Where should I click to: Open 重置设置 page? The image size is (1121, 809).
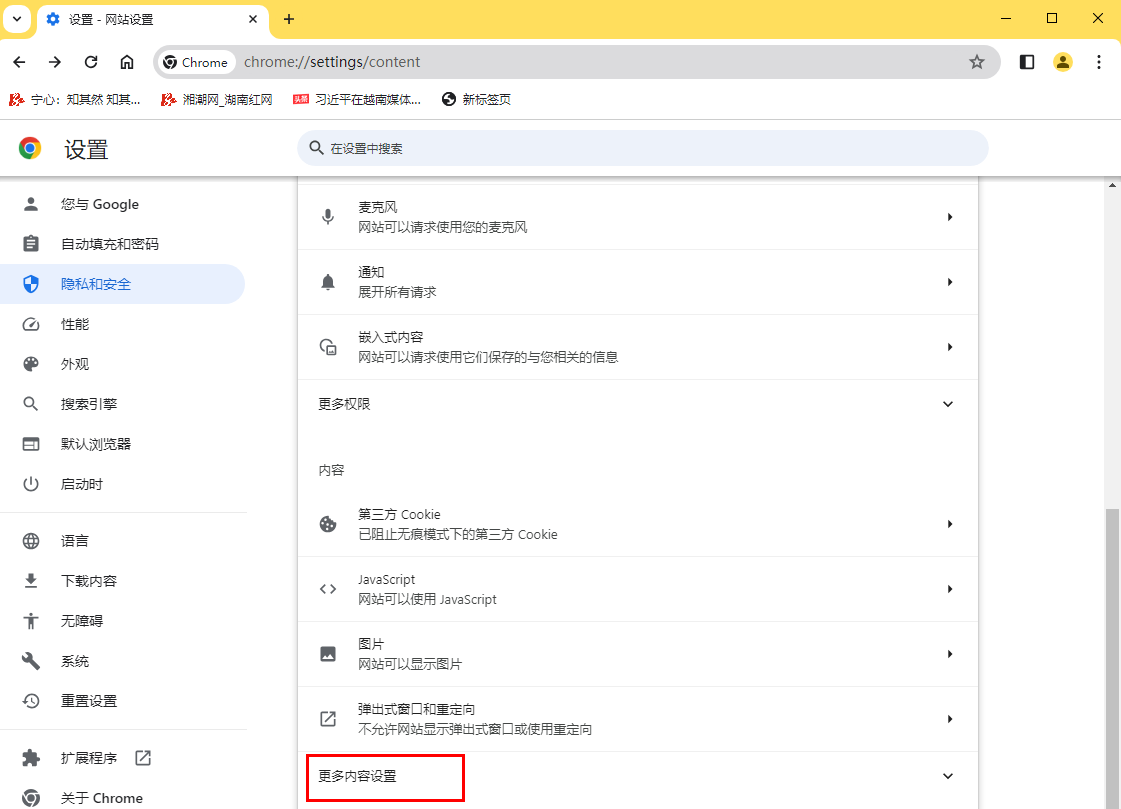tap(122, 701)
